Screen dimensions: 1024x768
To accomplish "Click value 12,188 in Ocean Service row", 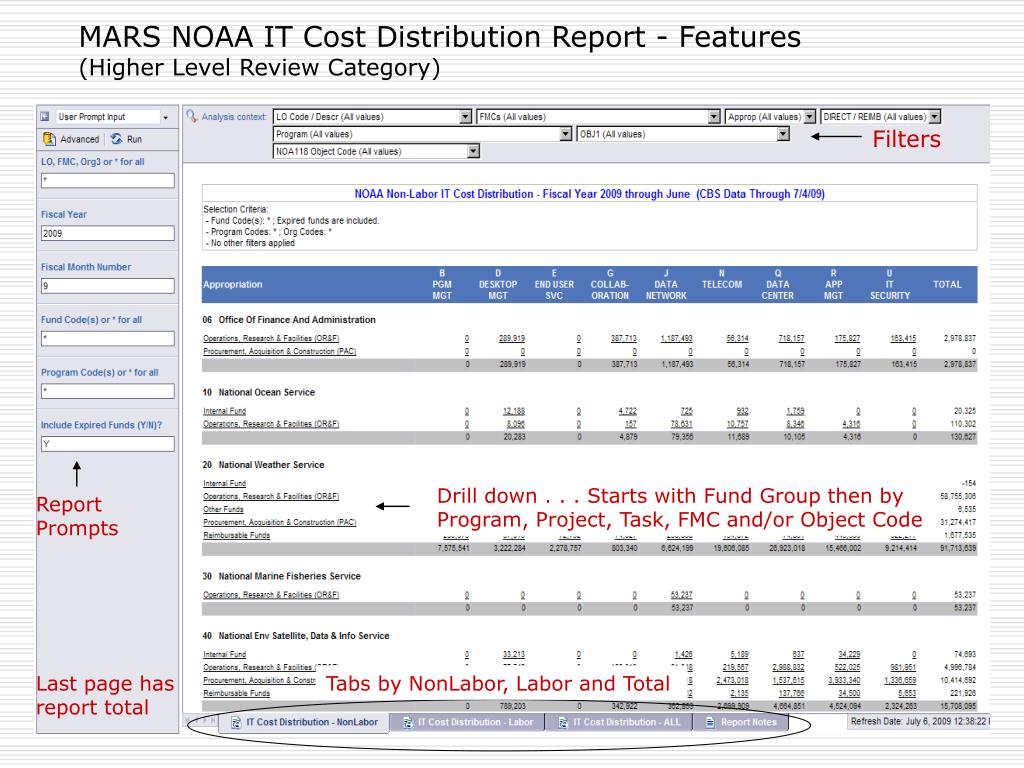I will click(x=514, y=411).
